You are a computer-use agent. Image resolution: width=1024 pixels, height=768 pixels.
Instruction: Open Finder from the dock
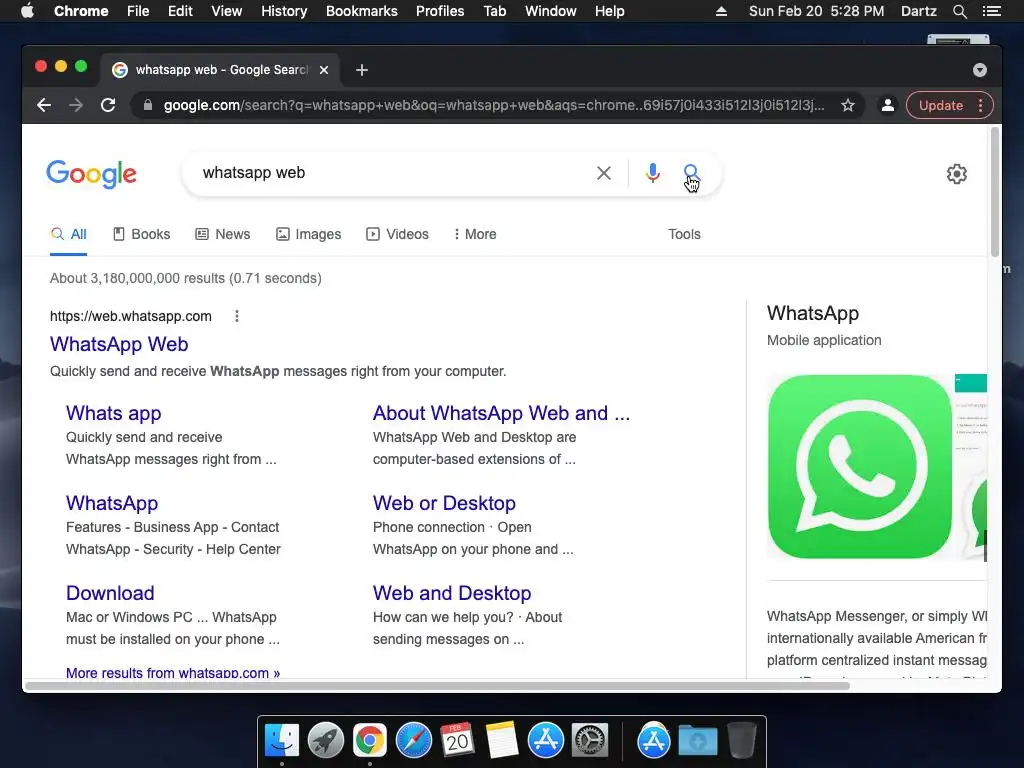[281, 741]
